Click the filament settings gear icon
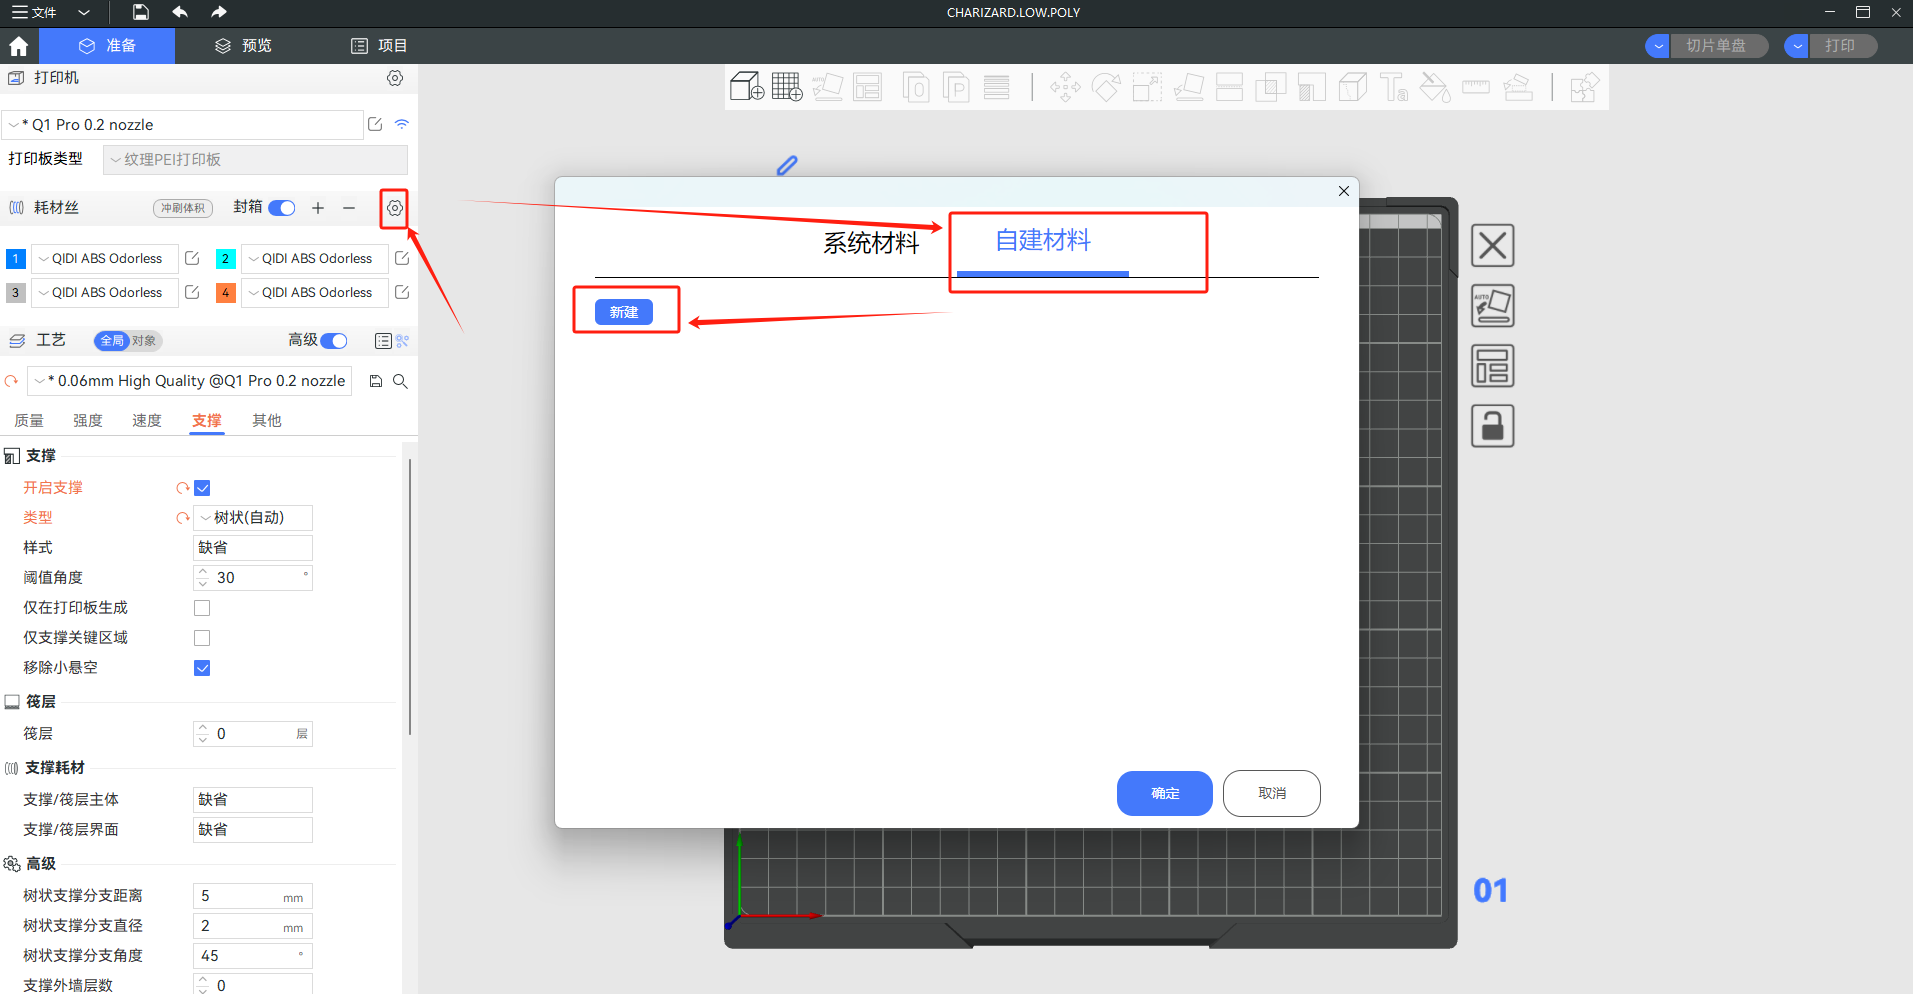Image resolution: width=1913 pixels, height=994 pixels. point(395,208)
